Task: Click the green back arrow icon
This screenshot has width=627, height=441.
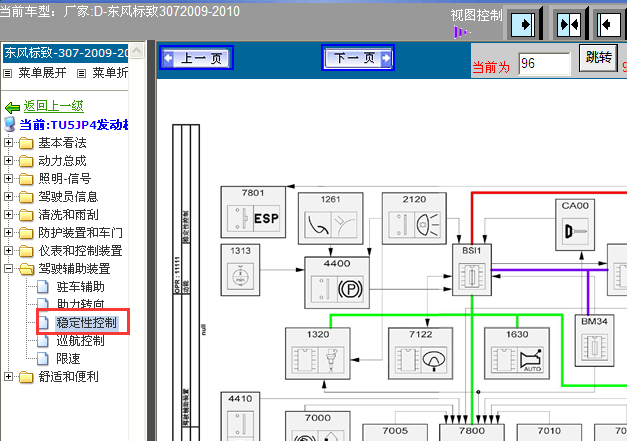Action: click(12, 107)
